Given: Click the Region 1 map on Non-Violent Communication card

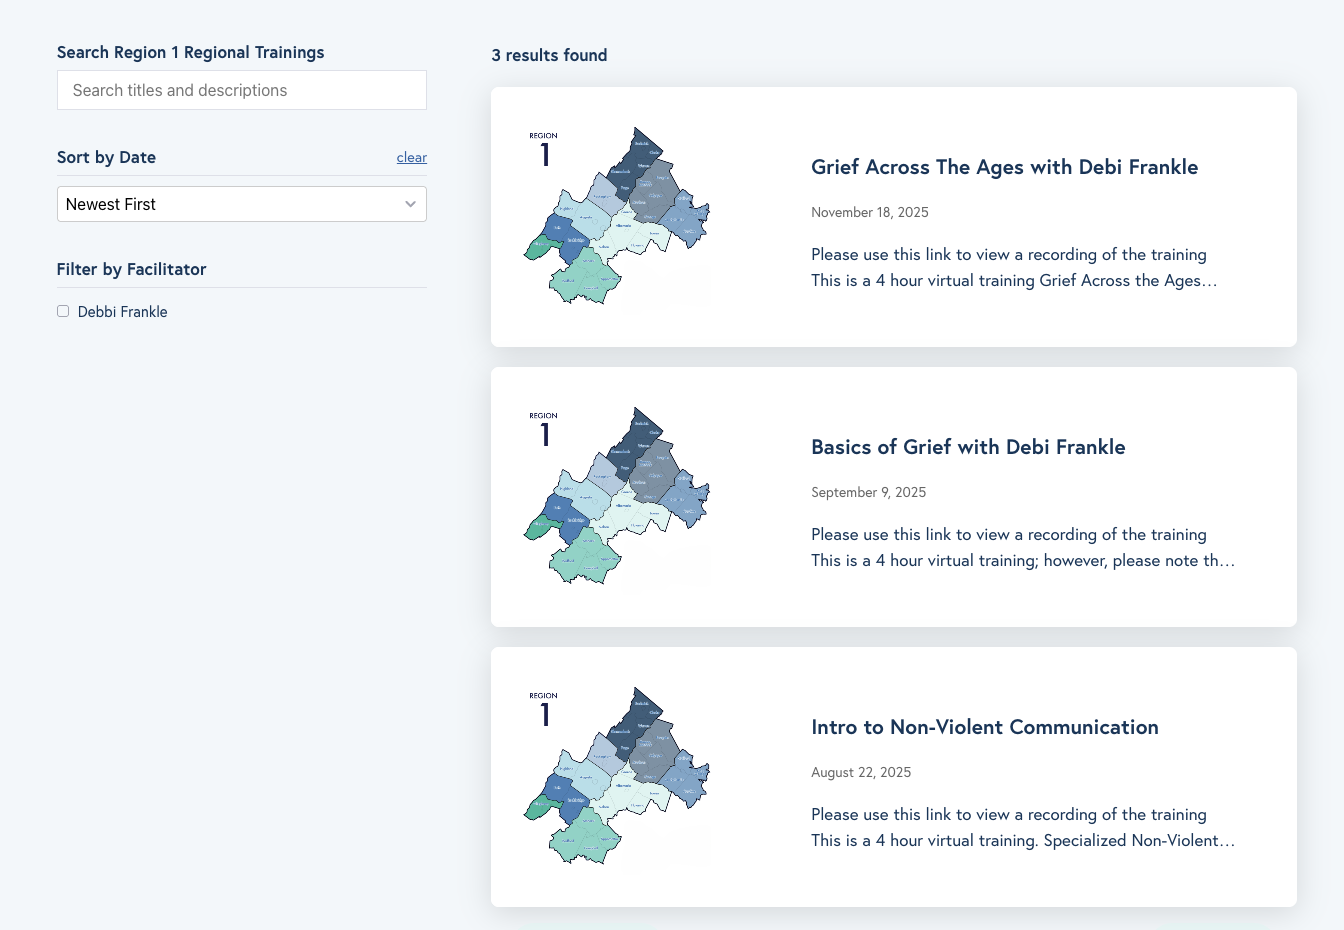Looking at the screenshot, I should [615, 776].
